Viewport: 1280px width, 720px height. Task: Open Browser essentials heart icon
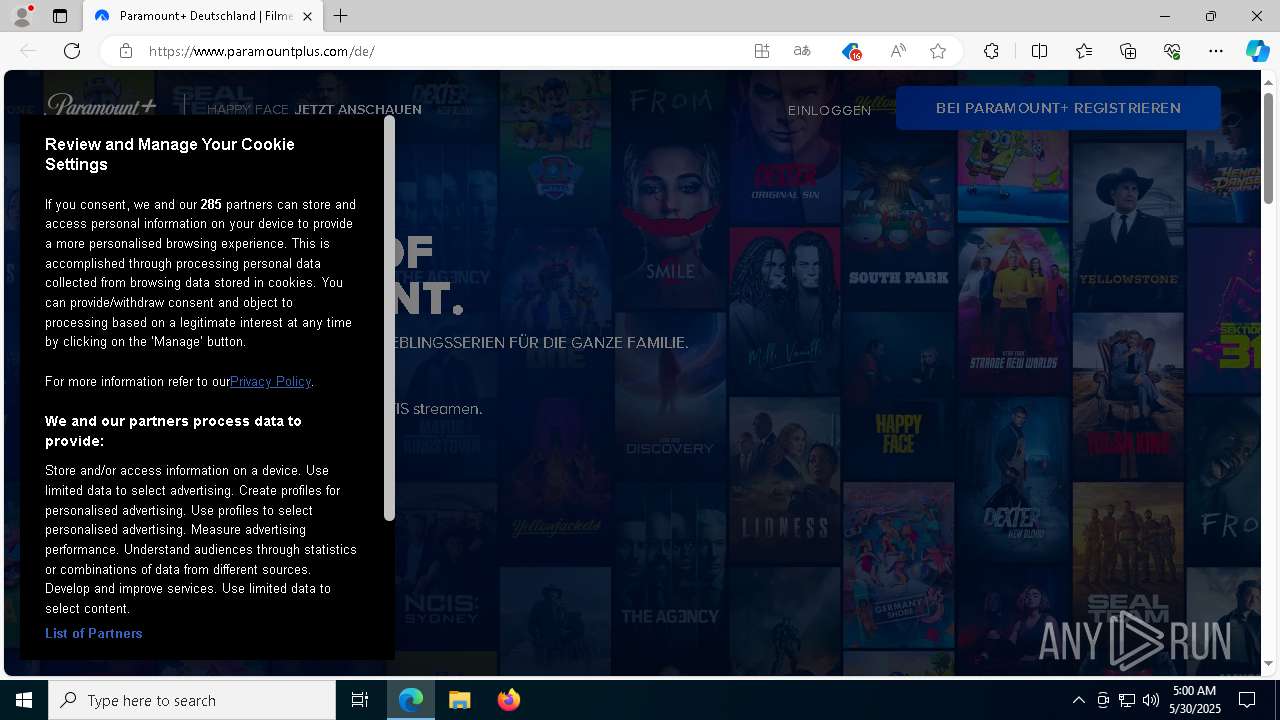[1172, 51]
